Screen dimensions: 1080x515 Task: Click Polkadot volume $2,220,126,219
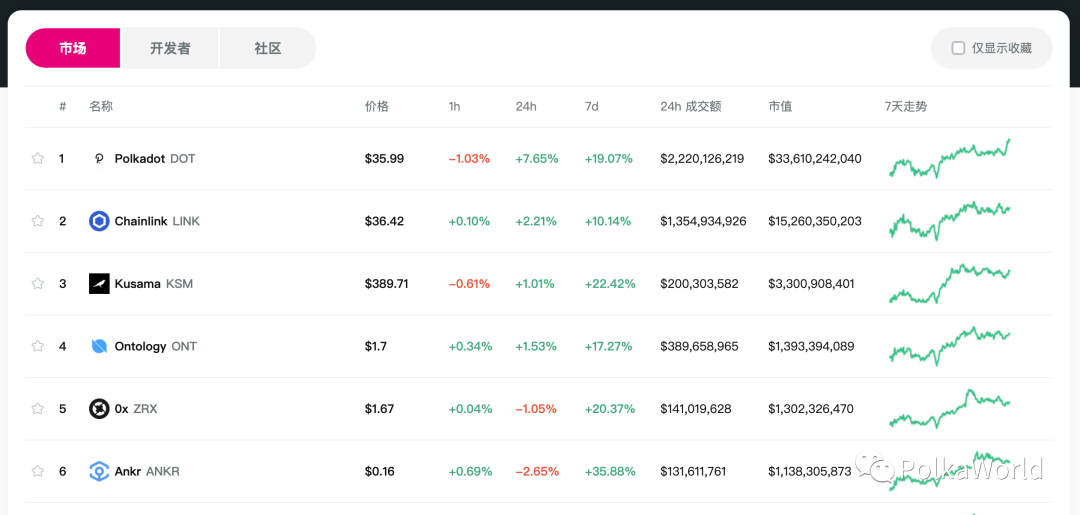(x=702, y=158)
